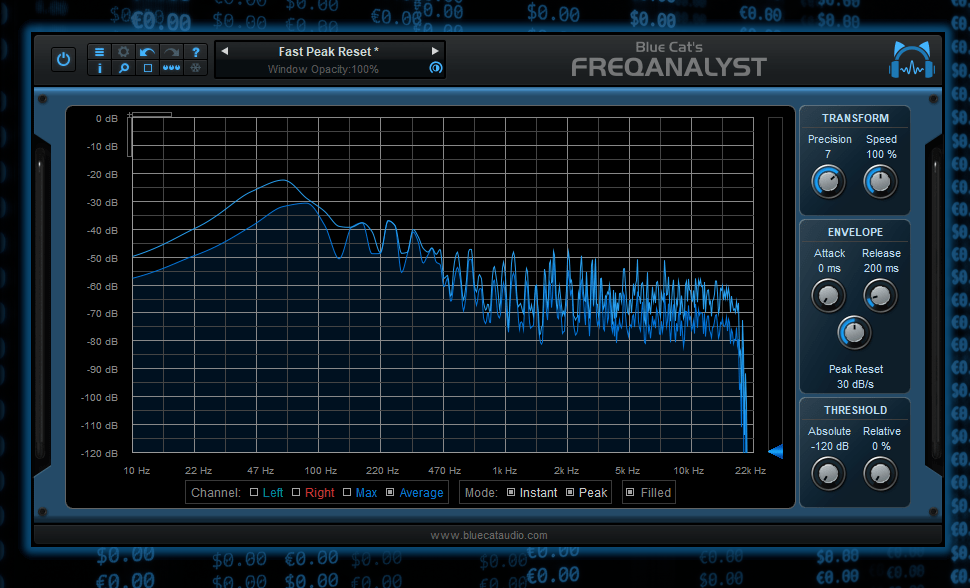Click the FREQANALYST title text
Viewport: 970px width, 588px height.
pyautogui.click(x=669, y=67)
